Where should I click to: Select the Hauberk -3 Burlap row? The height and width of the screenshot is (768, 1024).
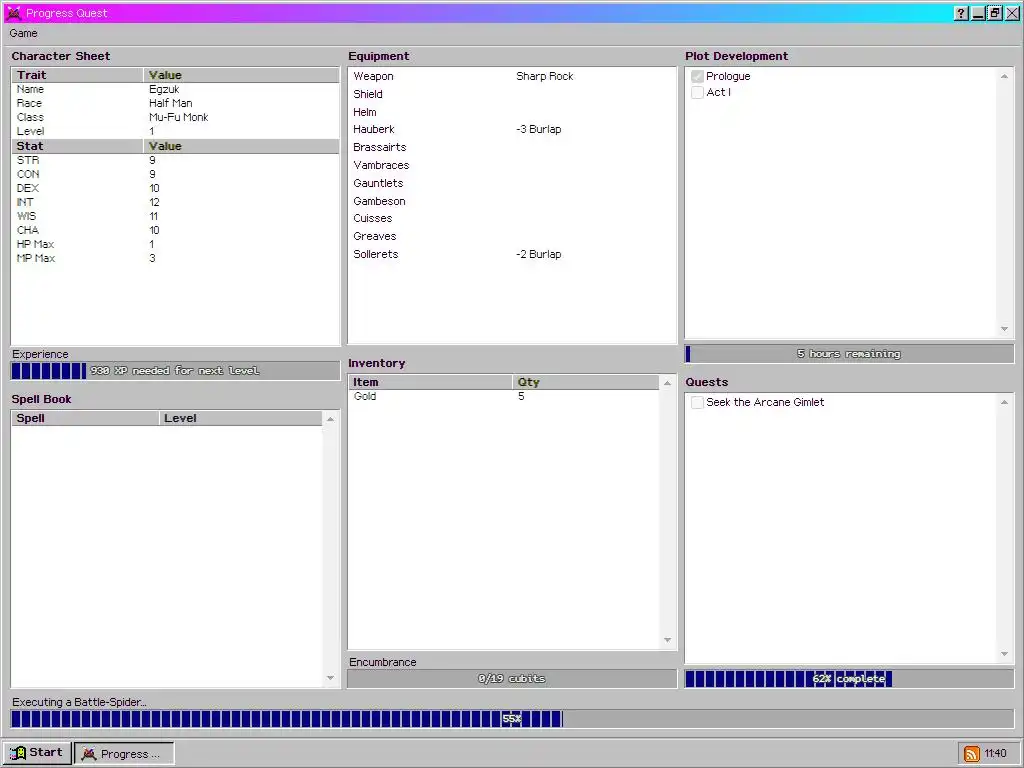[x=512, y=129]
